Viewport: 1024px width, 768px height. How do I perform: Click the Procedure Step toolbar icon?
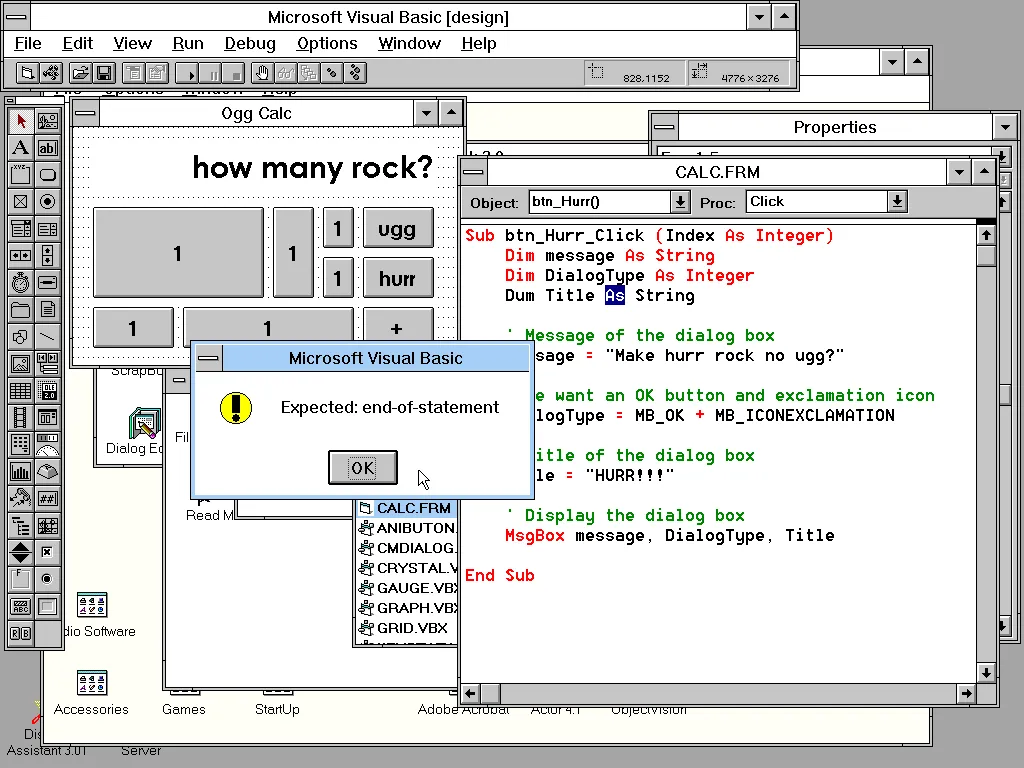(x=355, y=72)
